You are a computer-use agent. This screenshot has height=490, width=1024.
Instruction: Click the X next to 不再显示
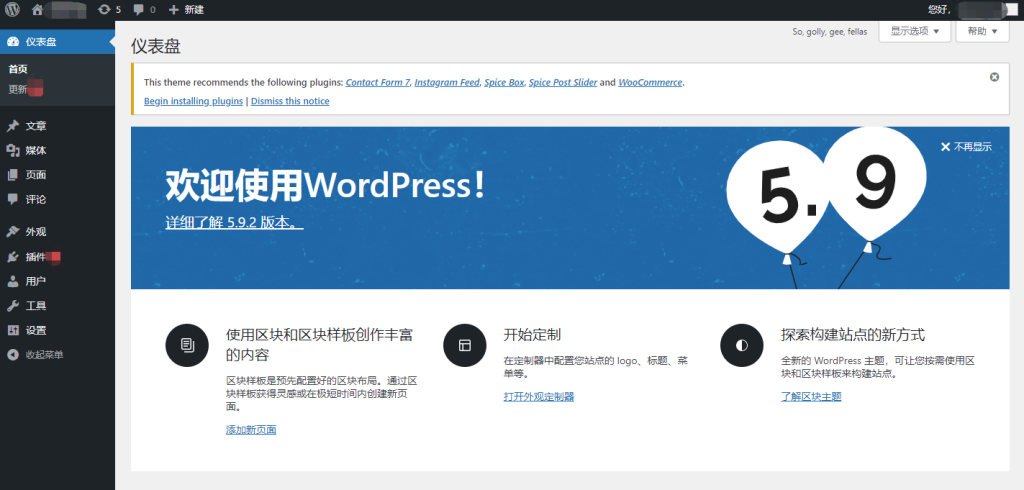[x=945, y=146]
